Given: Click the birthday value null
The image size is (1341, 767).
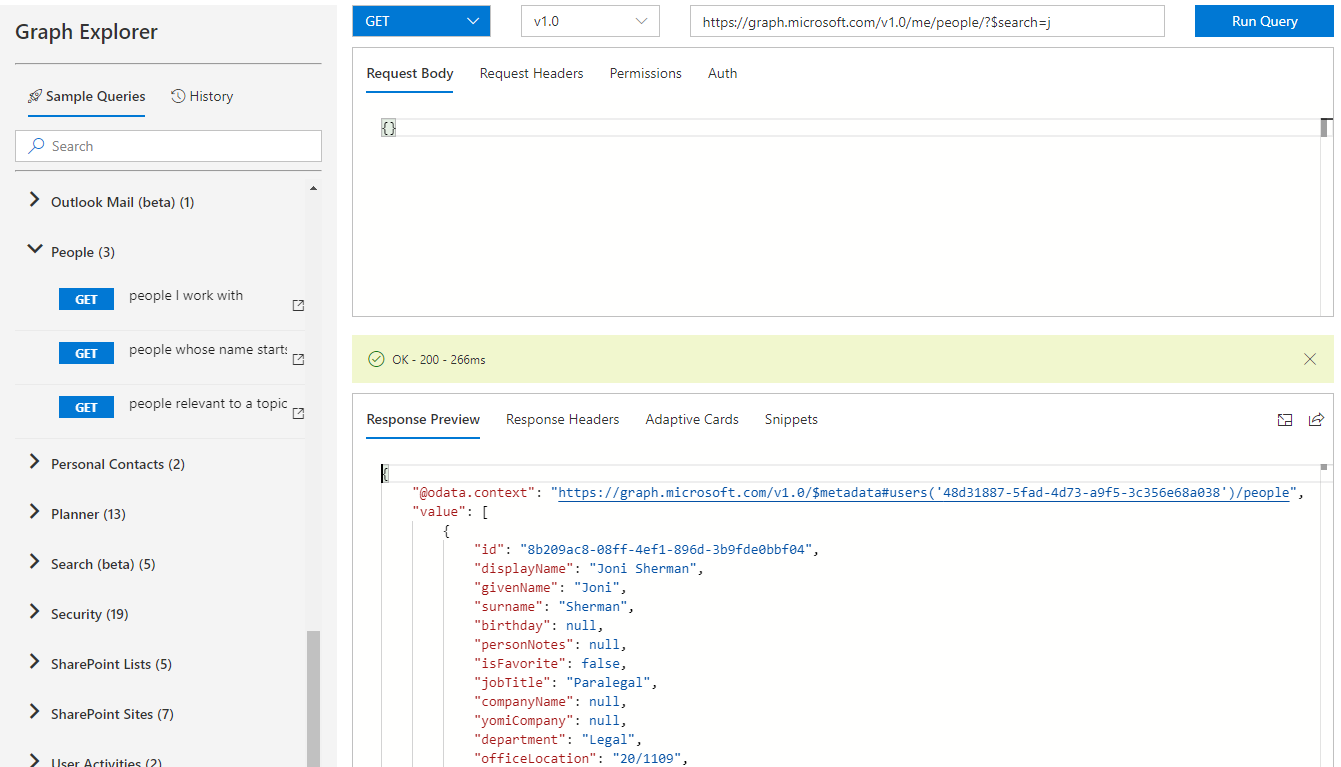Looking at the screenshot, I should pos(581,626).
